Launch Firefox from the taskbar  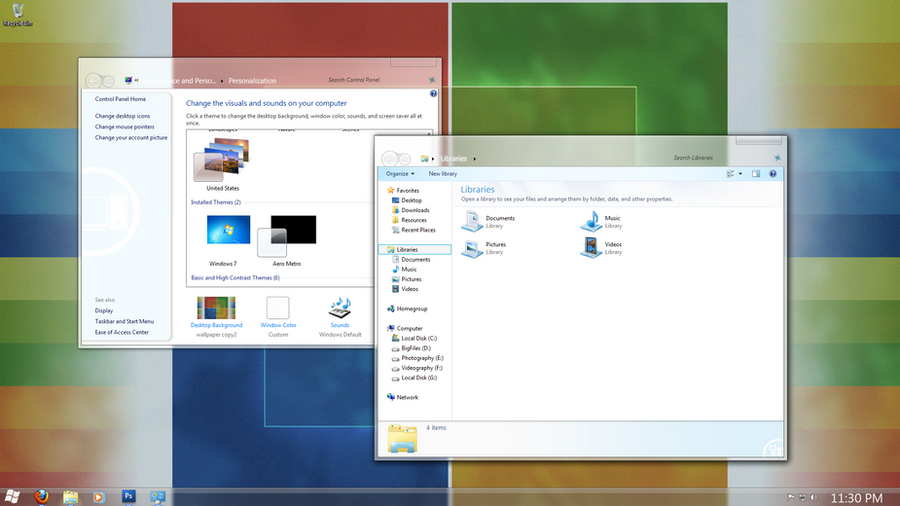click(41, 497)
